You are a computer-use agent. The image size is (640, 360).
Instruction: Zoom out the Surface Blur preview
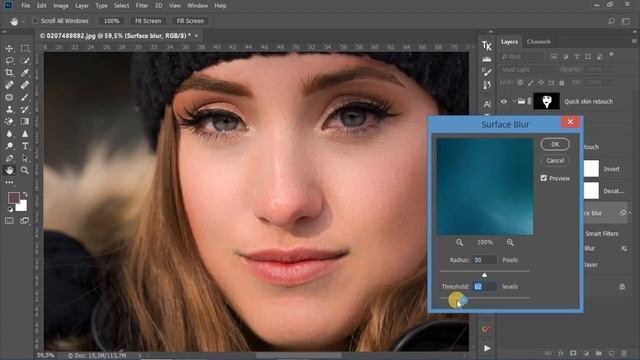click(459, 242)
